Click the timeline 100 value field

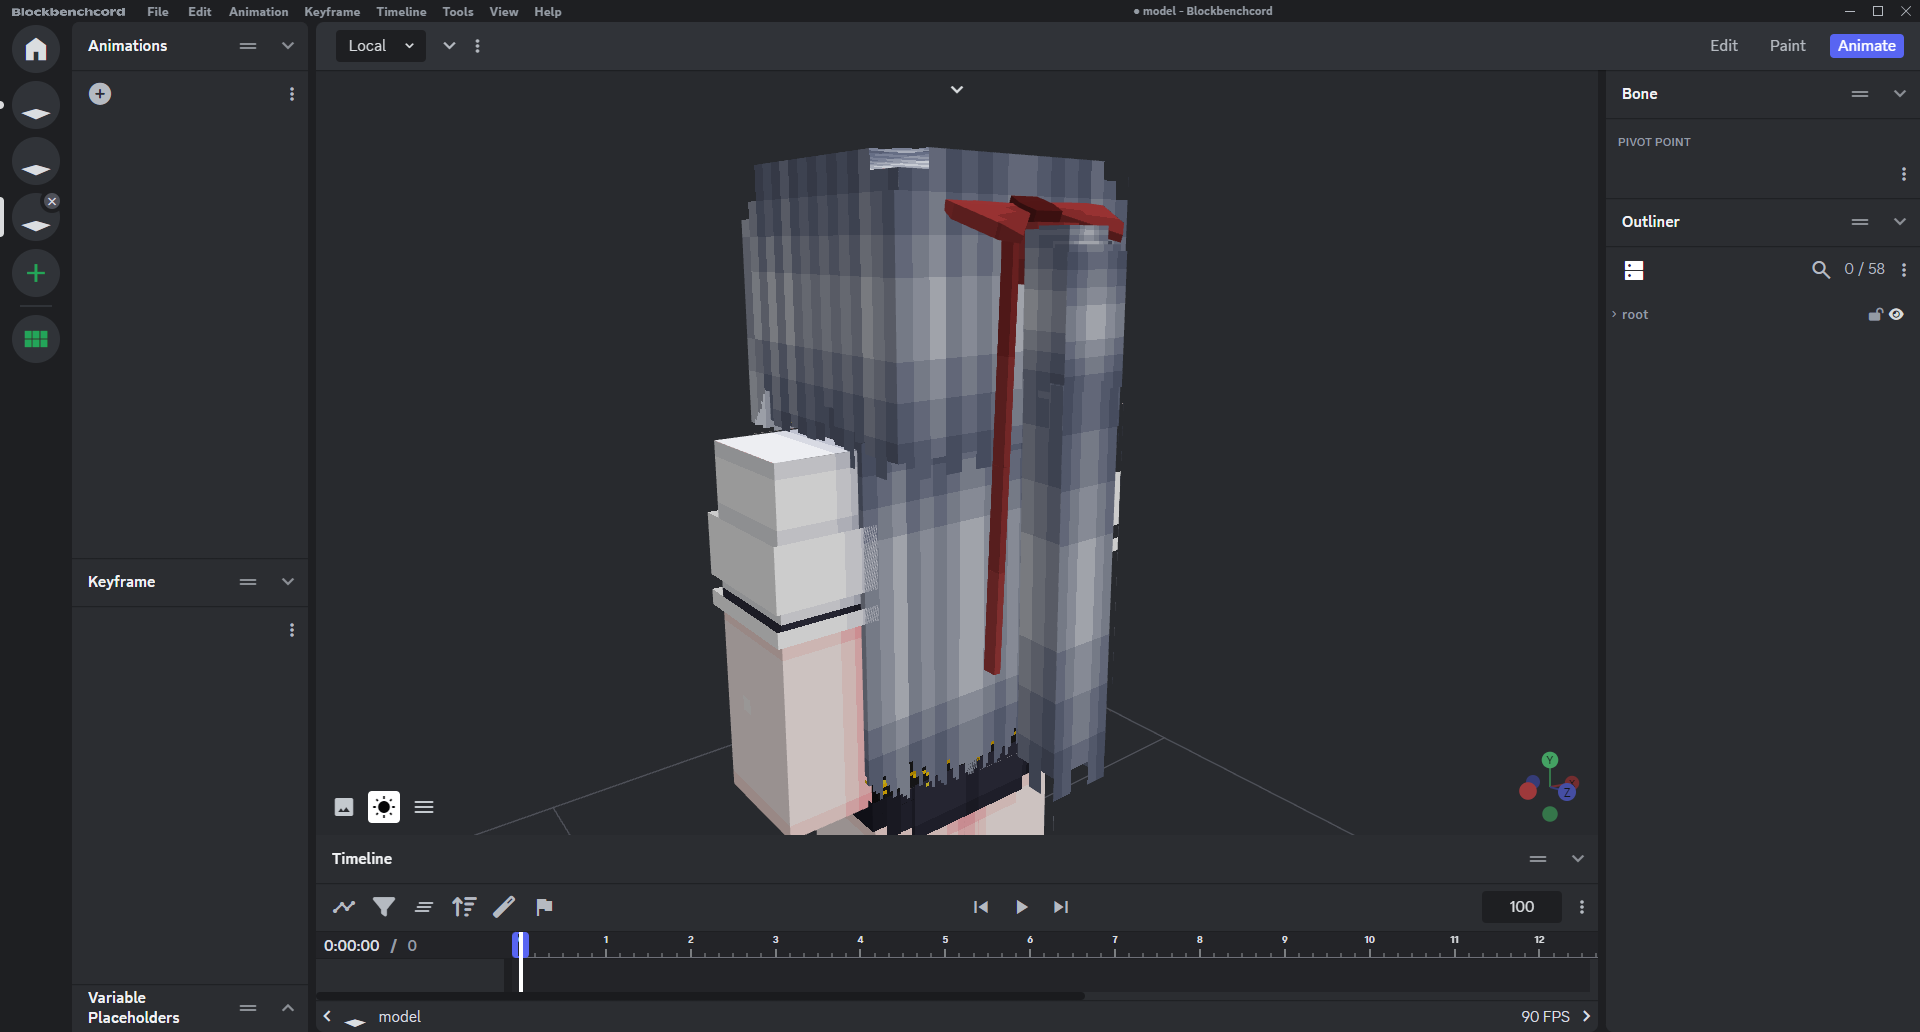(1521, 907)
